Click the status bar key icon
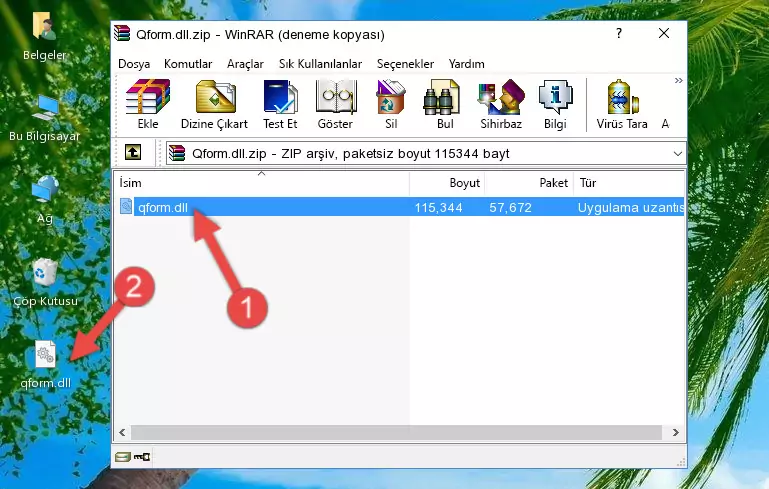 [x=142, y=457]
